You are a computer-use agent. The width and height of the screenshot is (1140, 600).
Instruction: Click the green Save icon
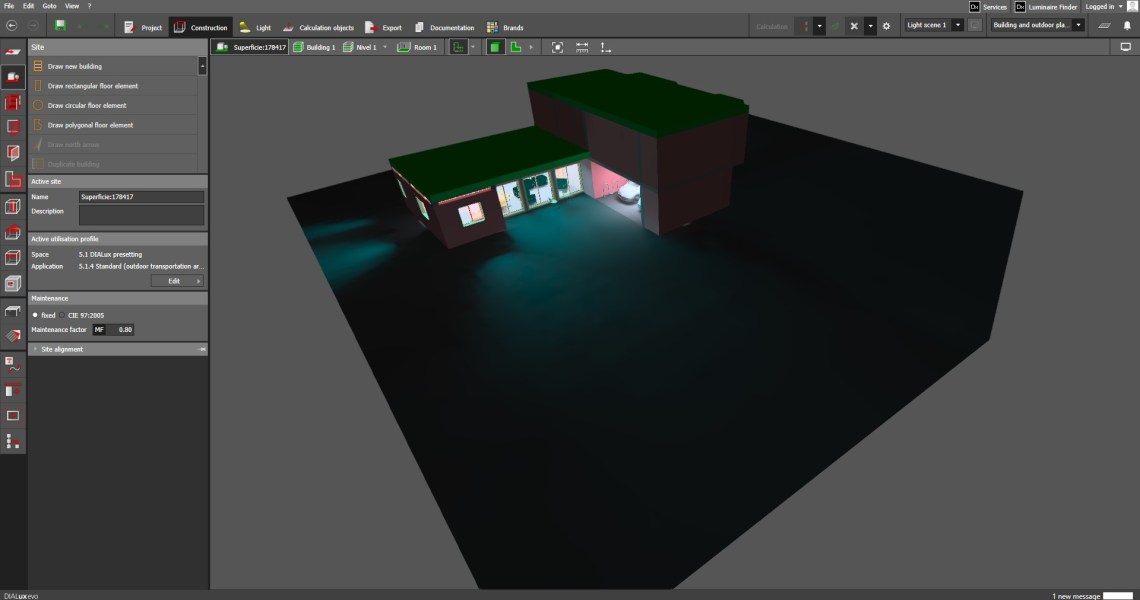(x=60, y=26)
